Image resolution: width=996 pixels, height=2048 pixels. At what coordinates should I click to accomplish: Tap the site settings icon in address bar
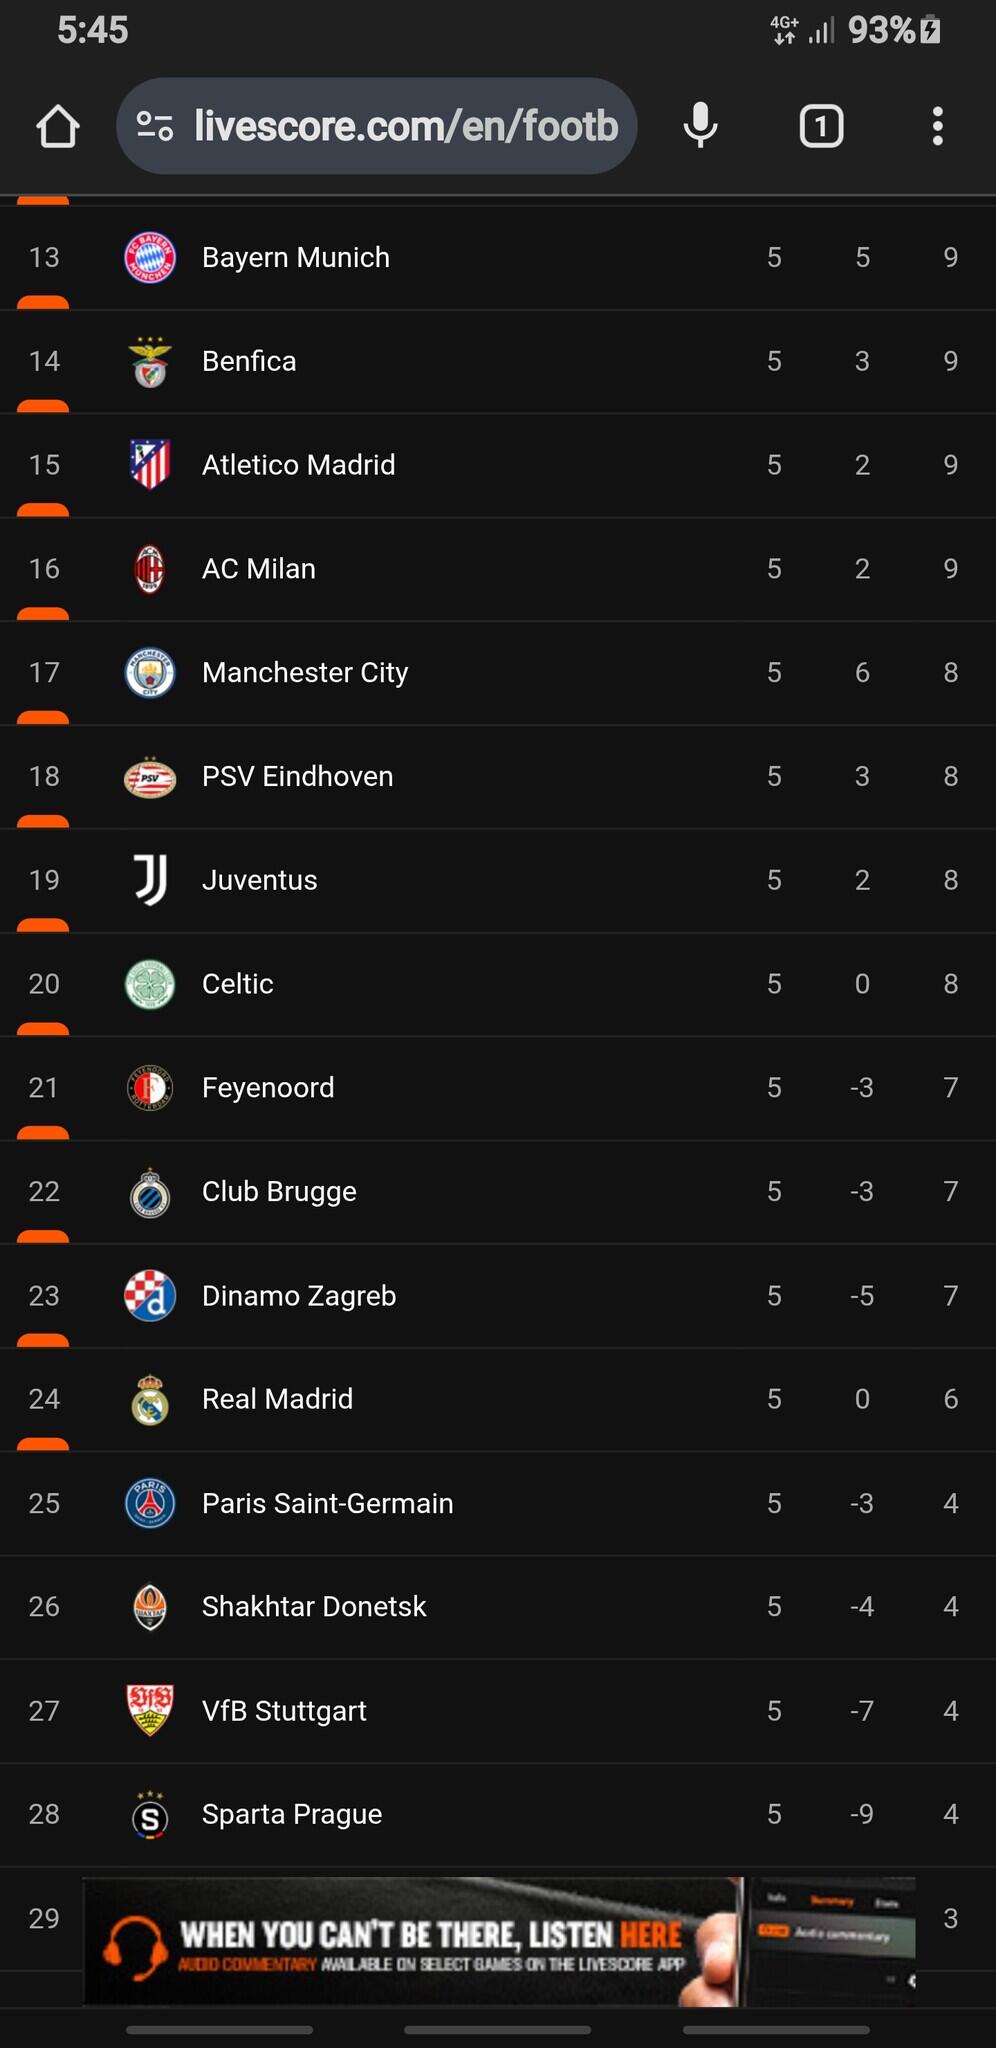point(155,126)
